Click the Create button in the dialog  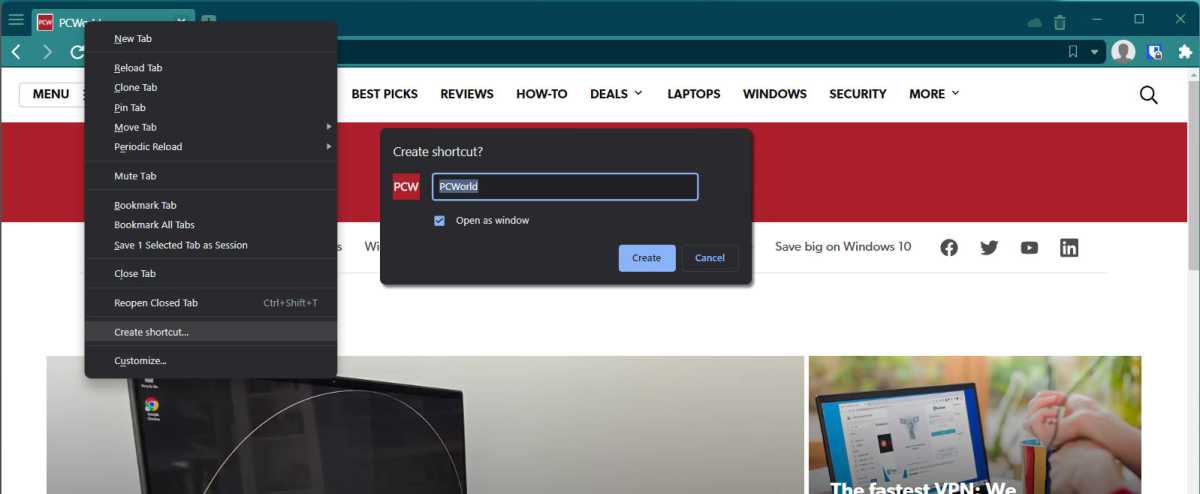[x=647, y=258]
